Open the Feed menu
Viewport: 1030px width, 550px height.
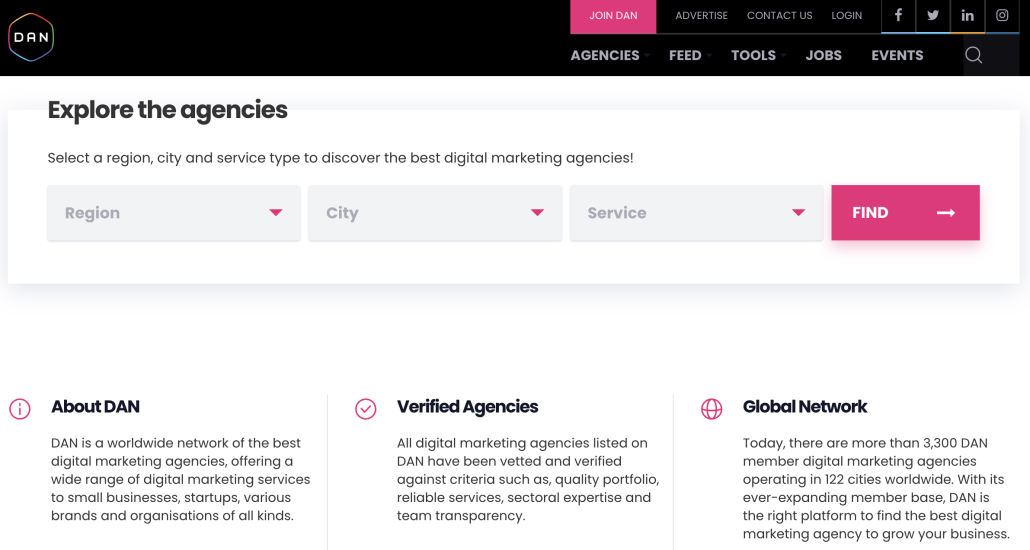[685, 56]
